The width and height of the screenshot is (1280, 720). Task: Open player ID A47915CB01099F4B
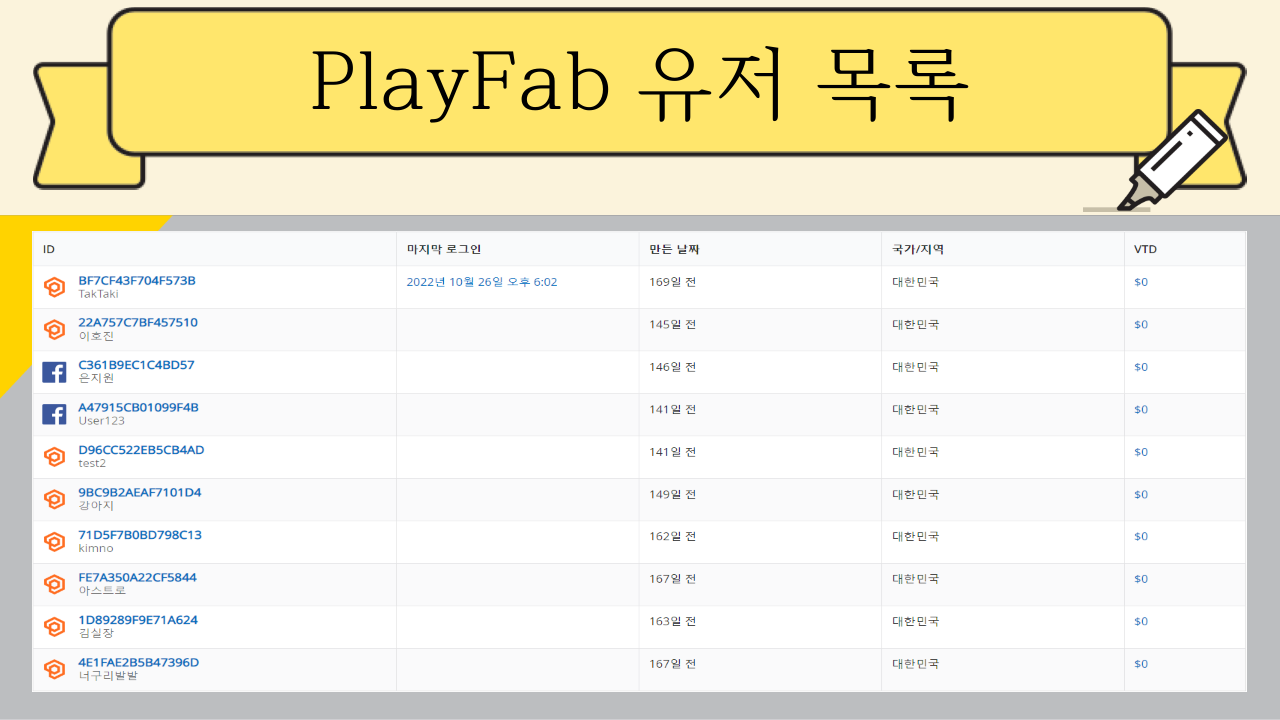[138, 408]
